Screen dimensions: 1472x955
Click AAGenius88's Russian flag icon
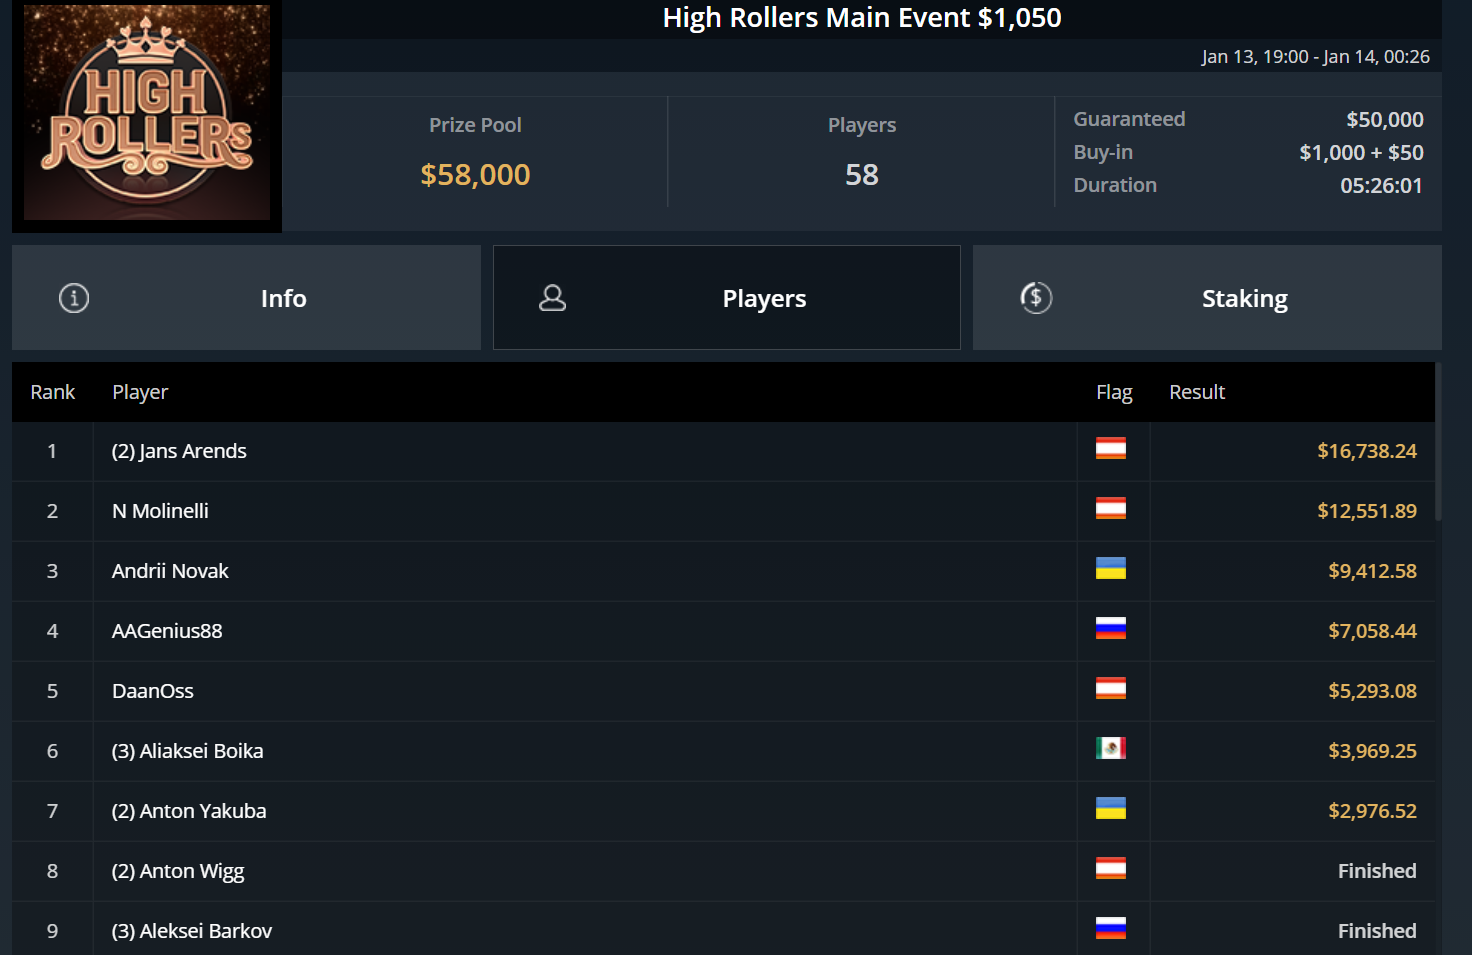1110,629
